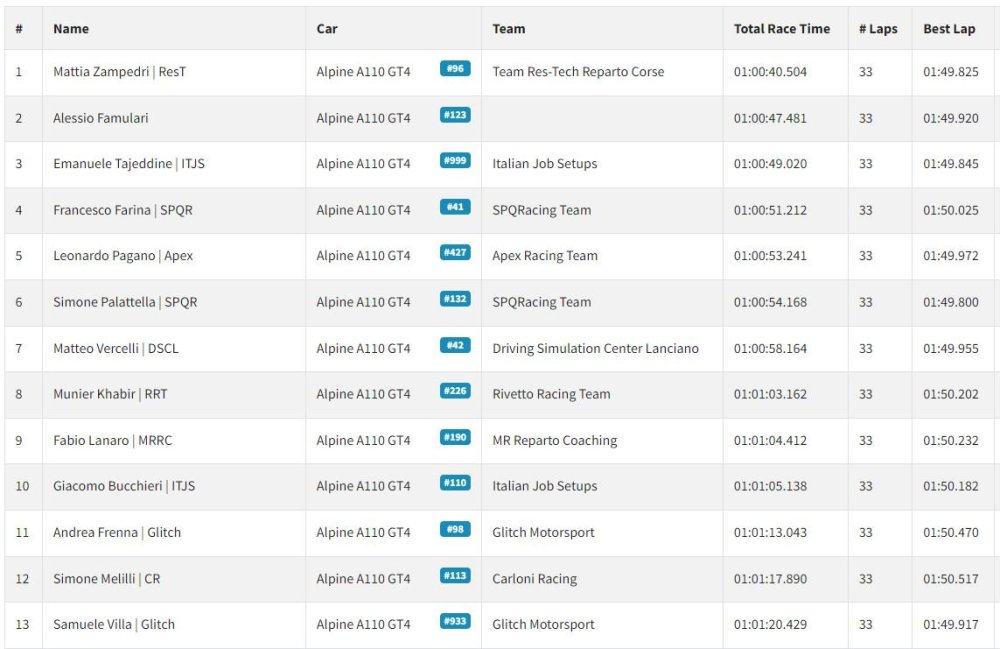The height and width of the screenshot is (649, 1000).
Task: Click the Total Race Time column header
Action: (781, 29)
